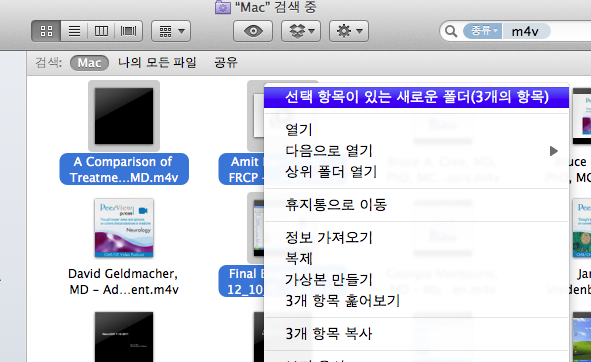Select 나의 모든 파일 search scope
591x362 pixels.
click(157, 62)
